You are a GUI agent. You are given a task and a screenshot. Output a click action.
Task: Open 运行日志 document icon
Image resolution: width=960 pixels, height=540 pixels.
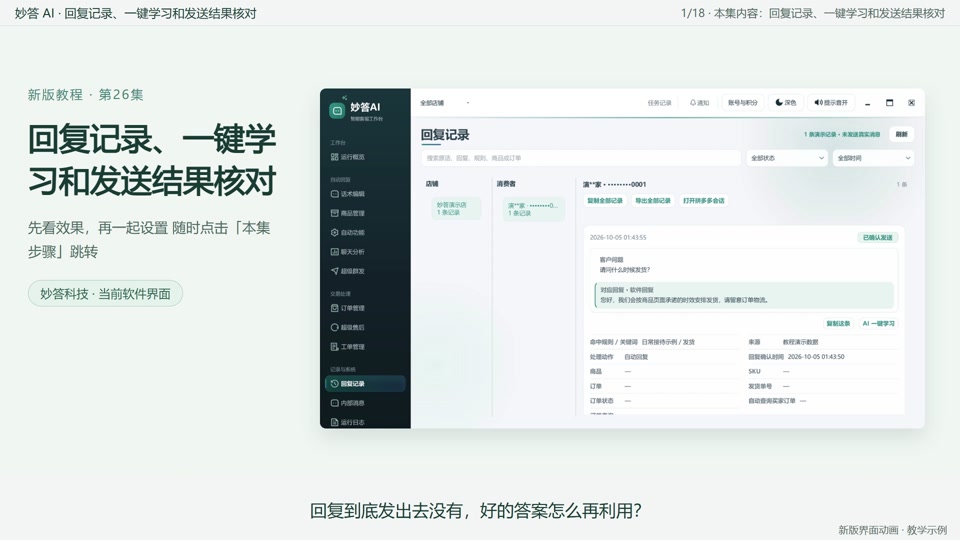tap(334, 422)
